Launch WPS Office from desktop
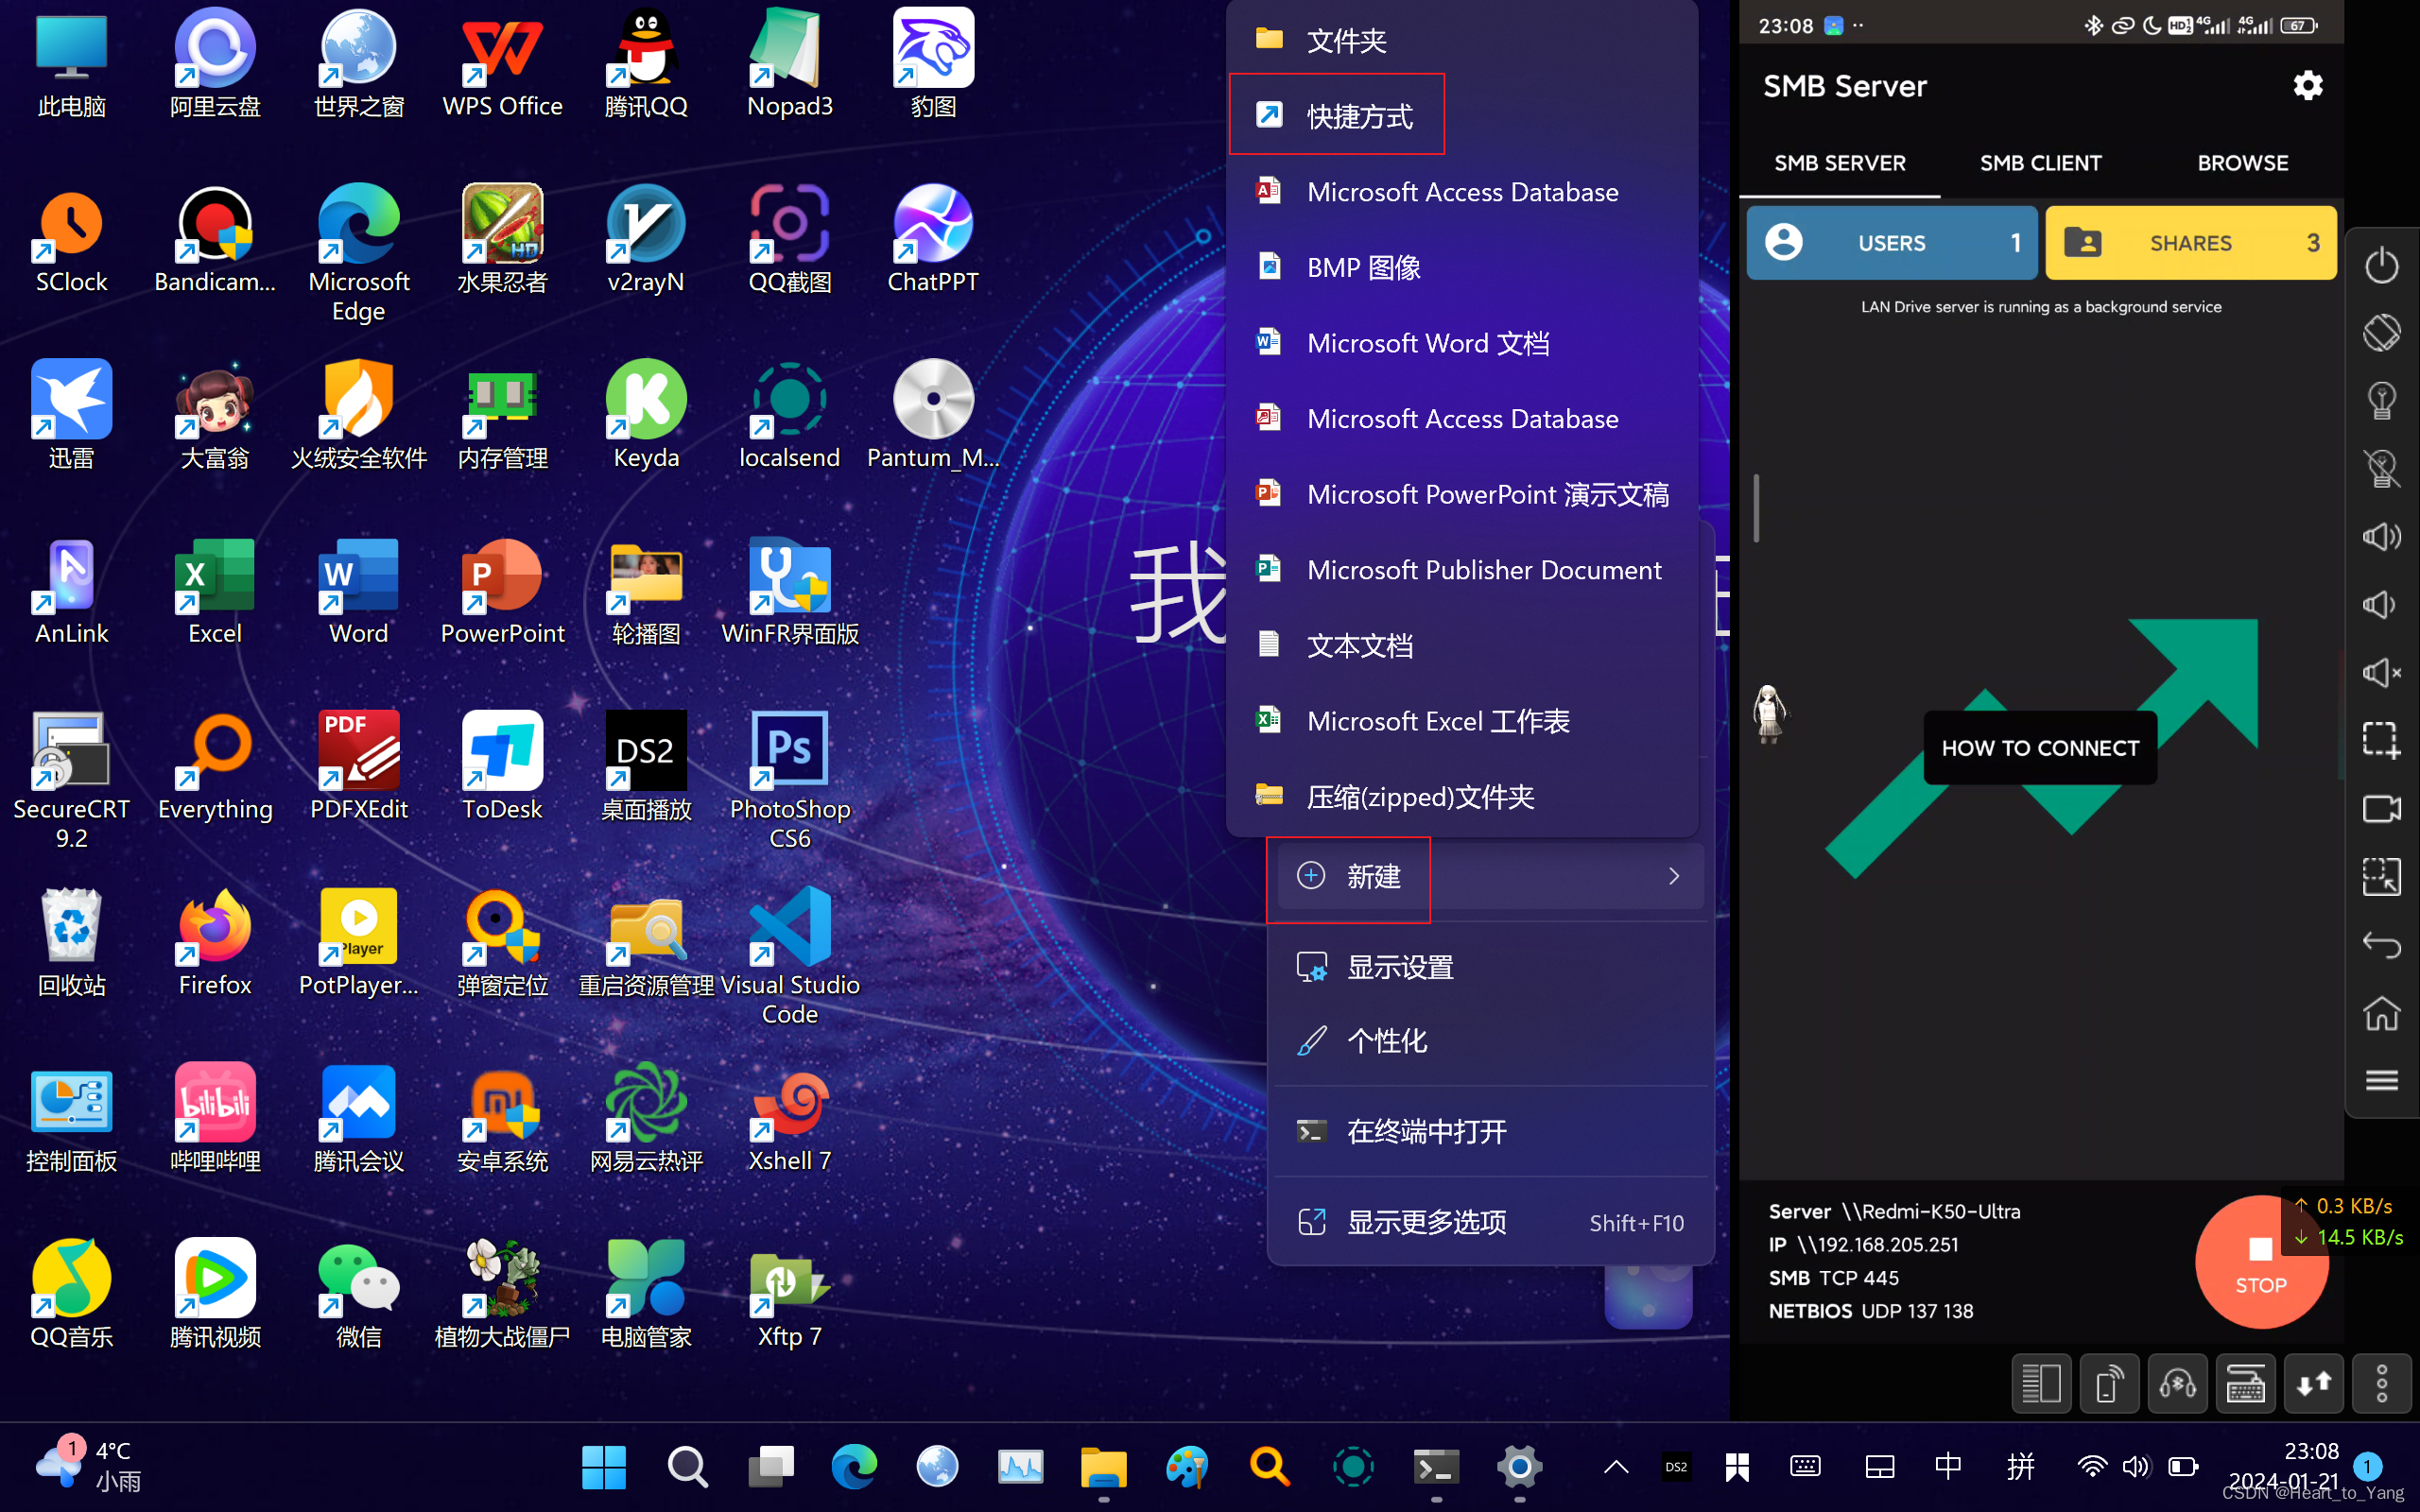The width and height of the screenshot is (2420, 1512). pos(502,62)
